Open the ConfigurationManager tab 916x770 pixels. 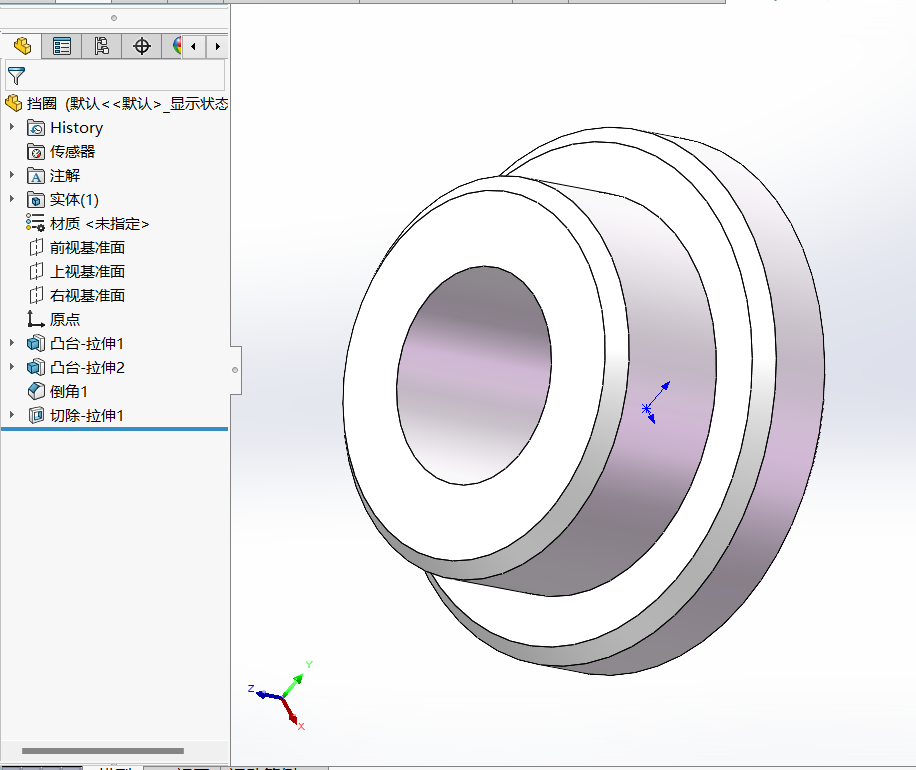click(101, 46)
